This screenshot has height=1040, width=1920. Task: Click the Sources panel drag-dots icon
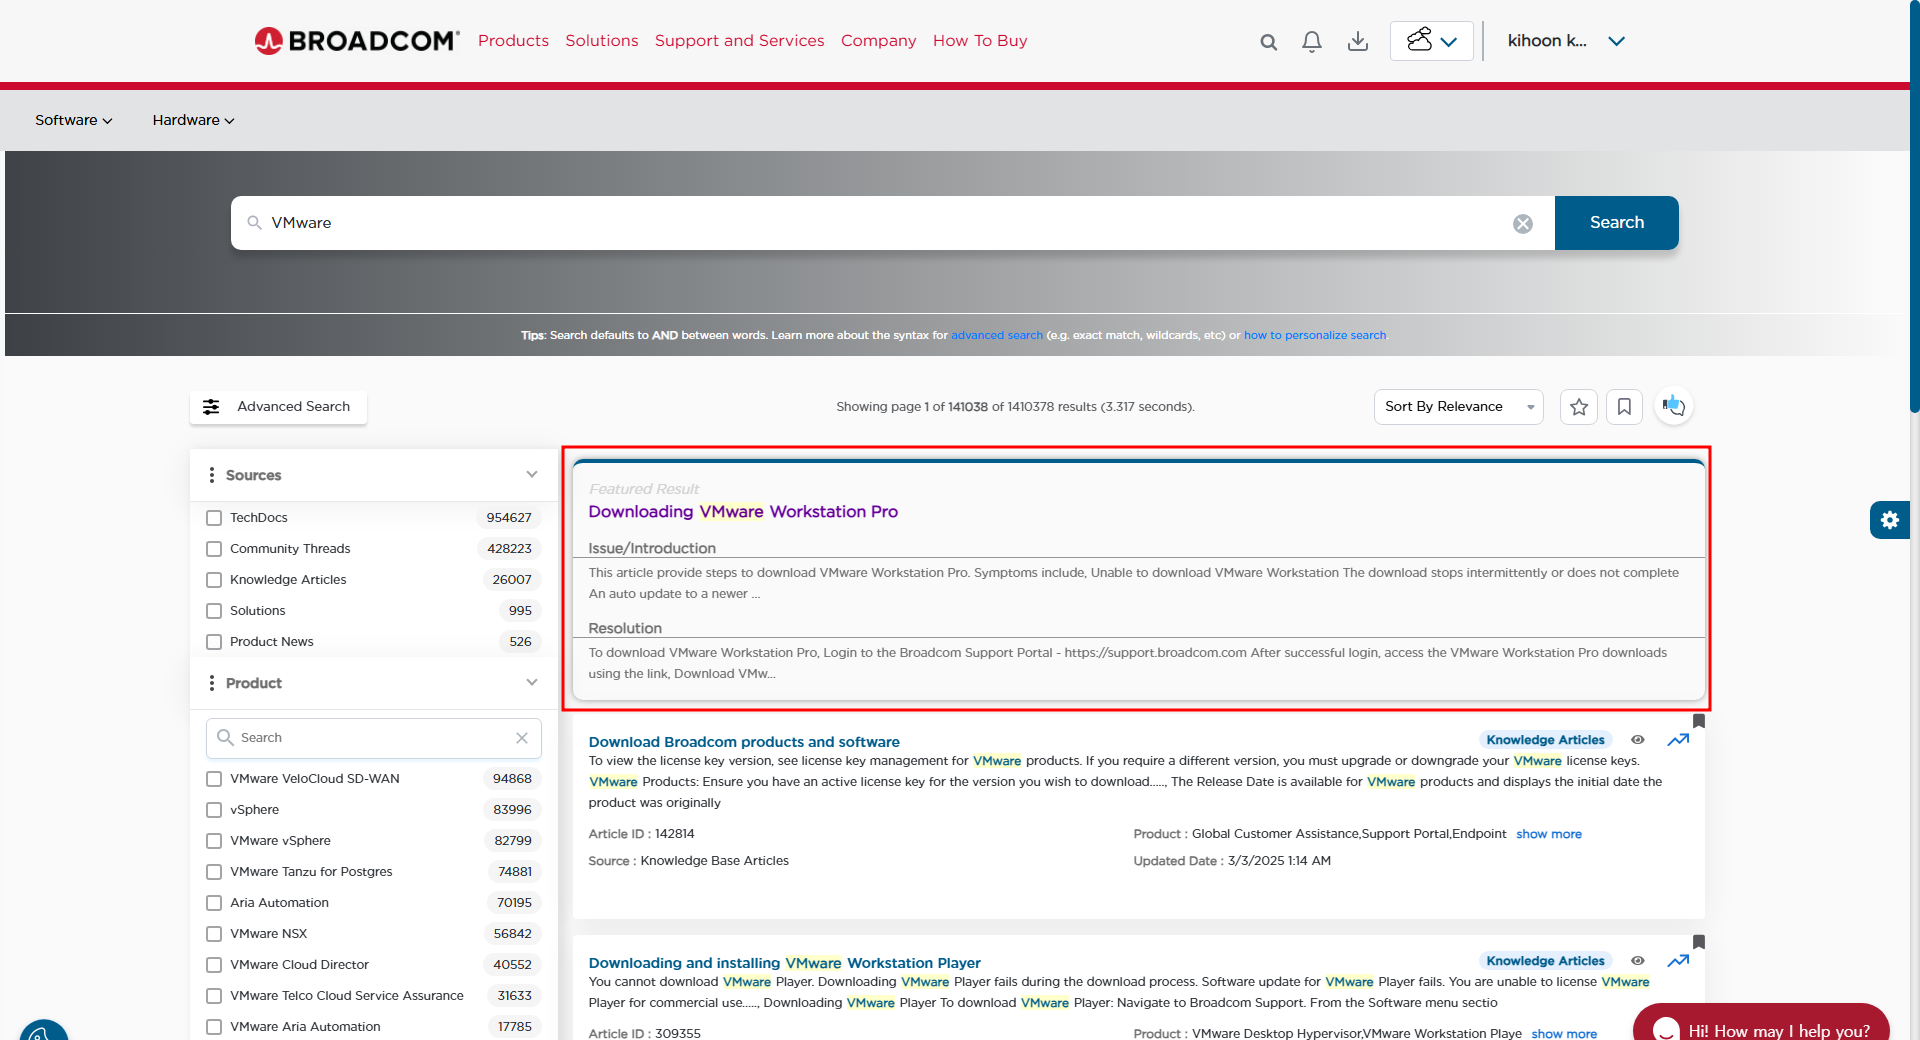coord(211,475)
